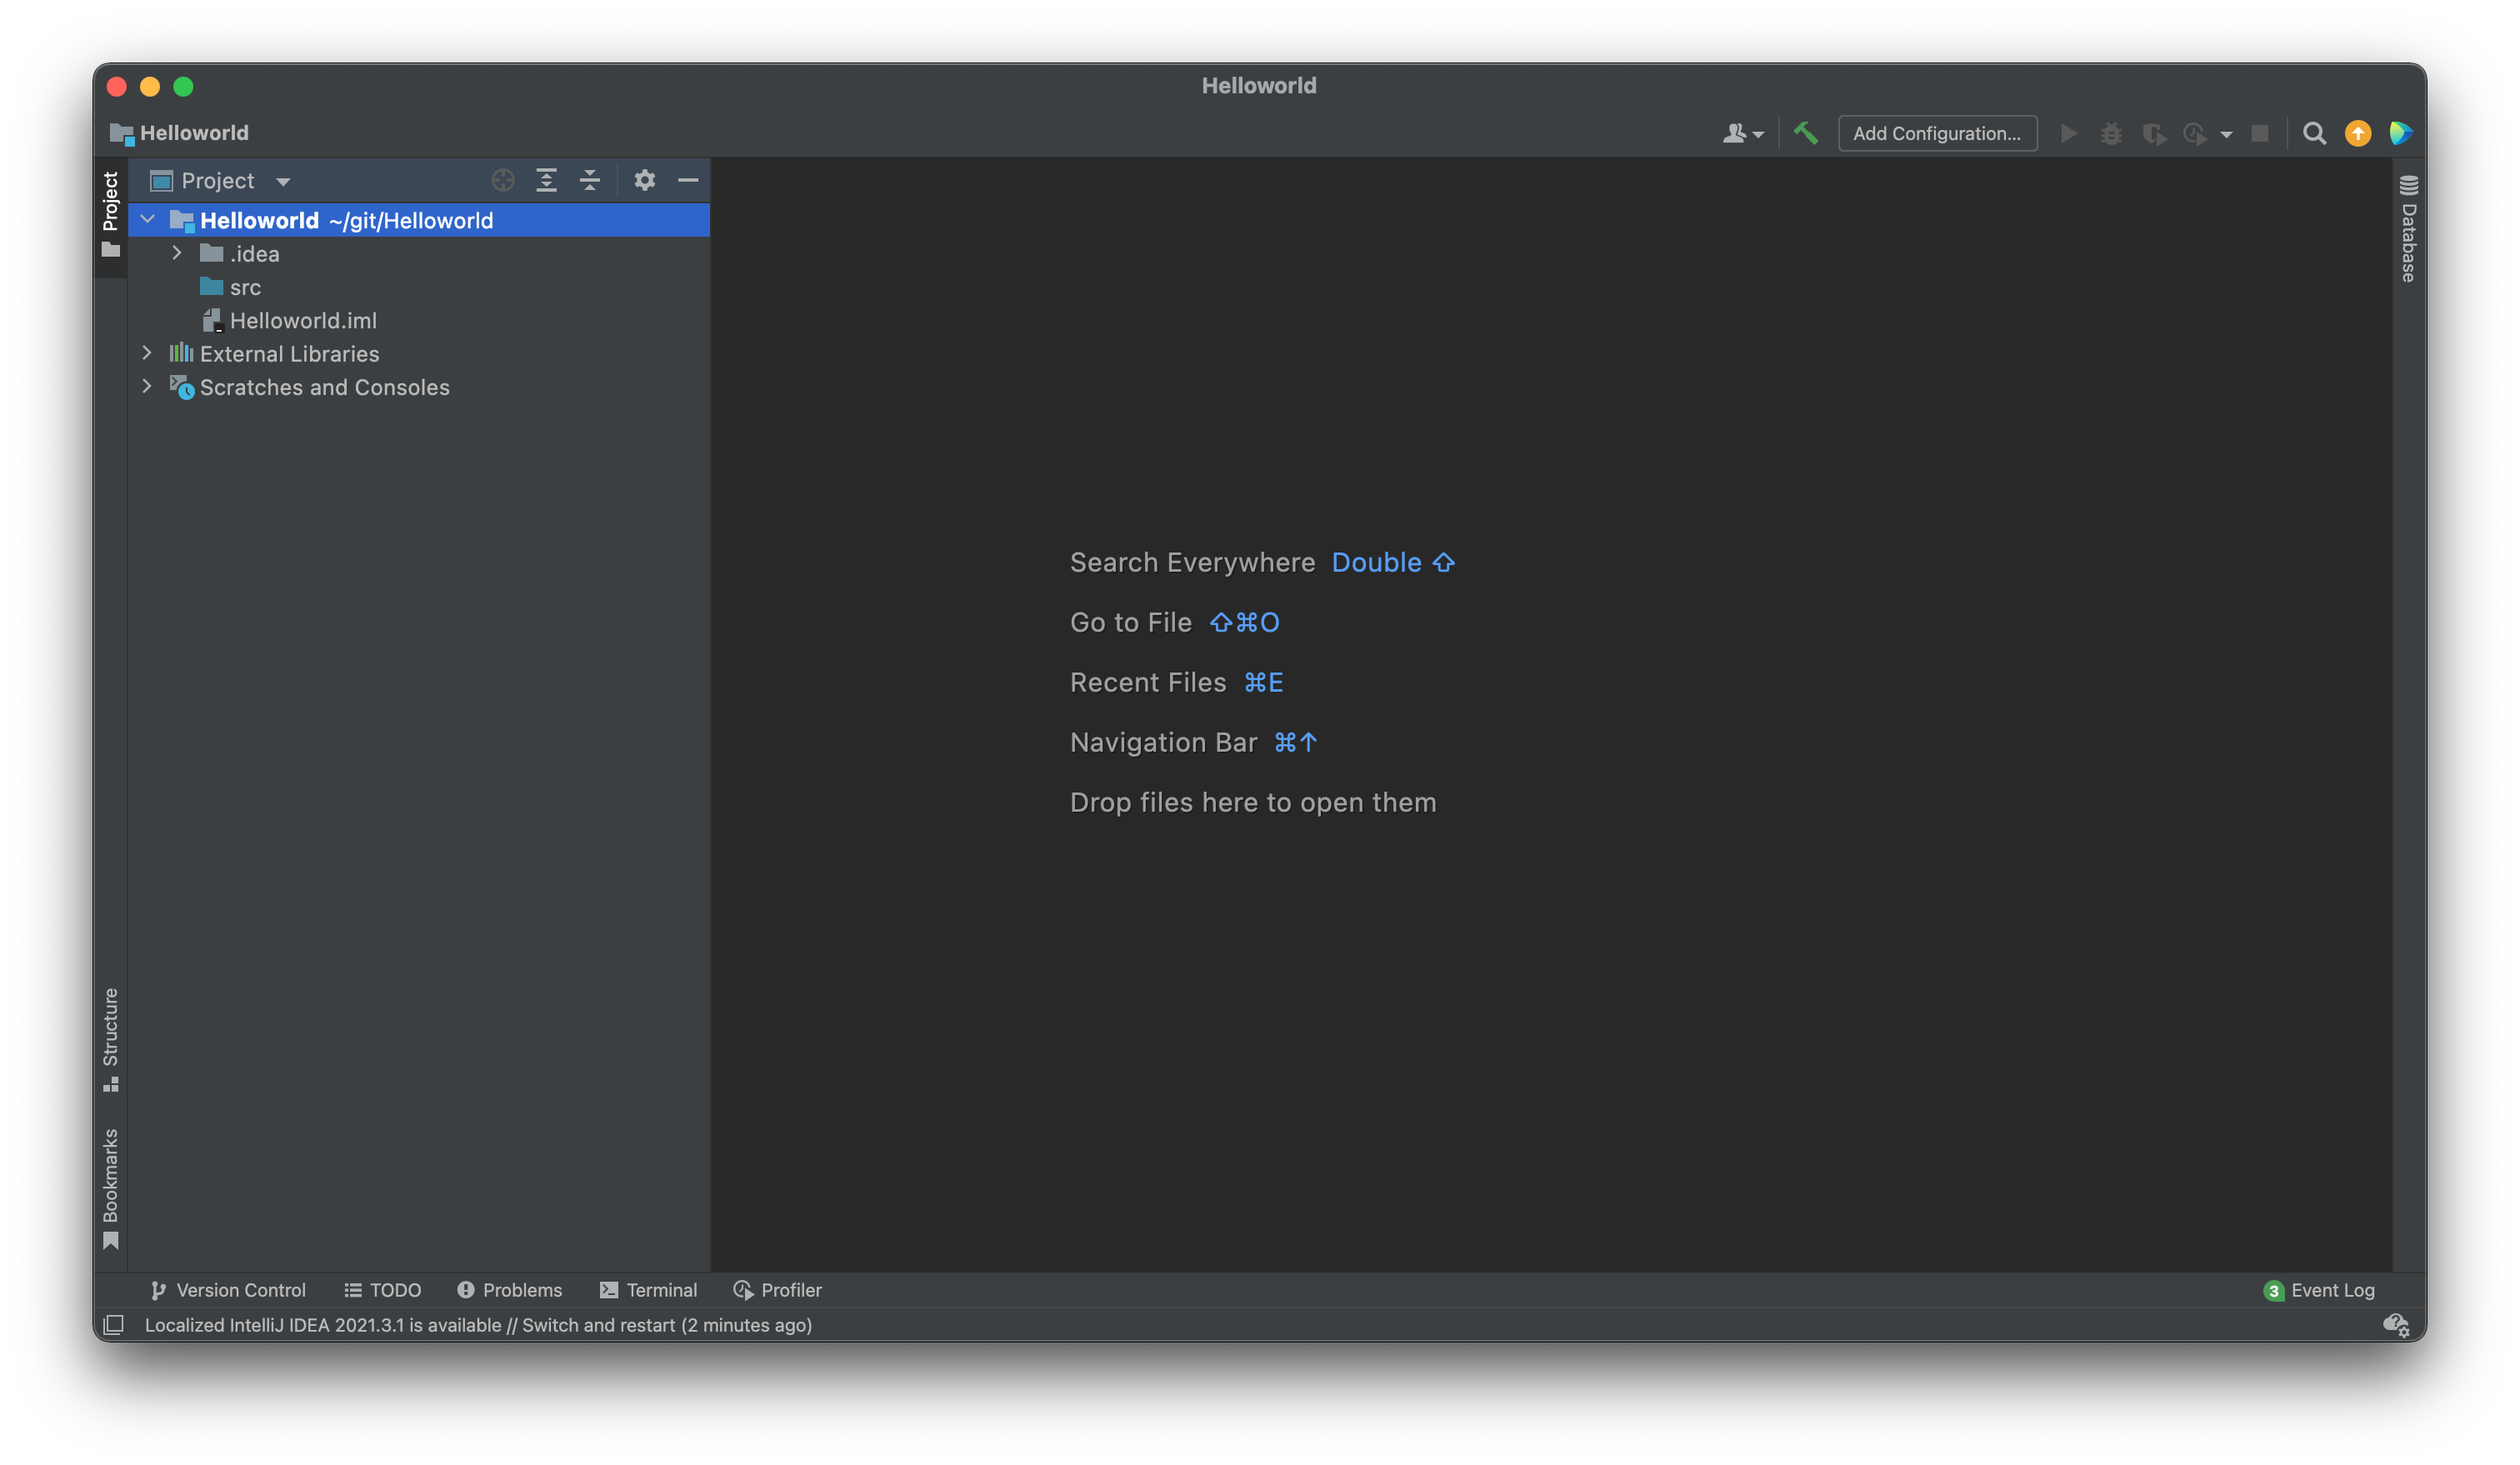Expand External Libraries node
The image size is (2520, 1465).
coord(147,353)
